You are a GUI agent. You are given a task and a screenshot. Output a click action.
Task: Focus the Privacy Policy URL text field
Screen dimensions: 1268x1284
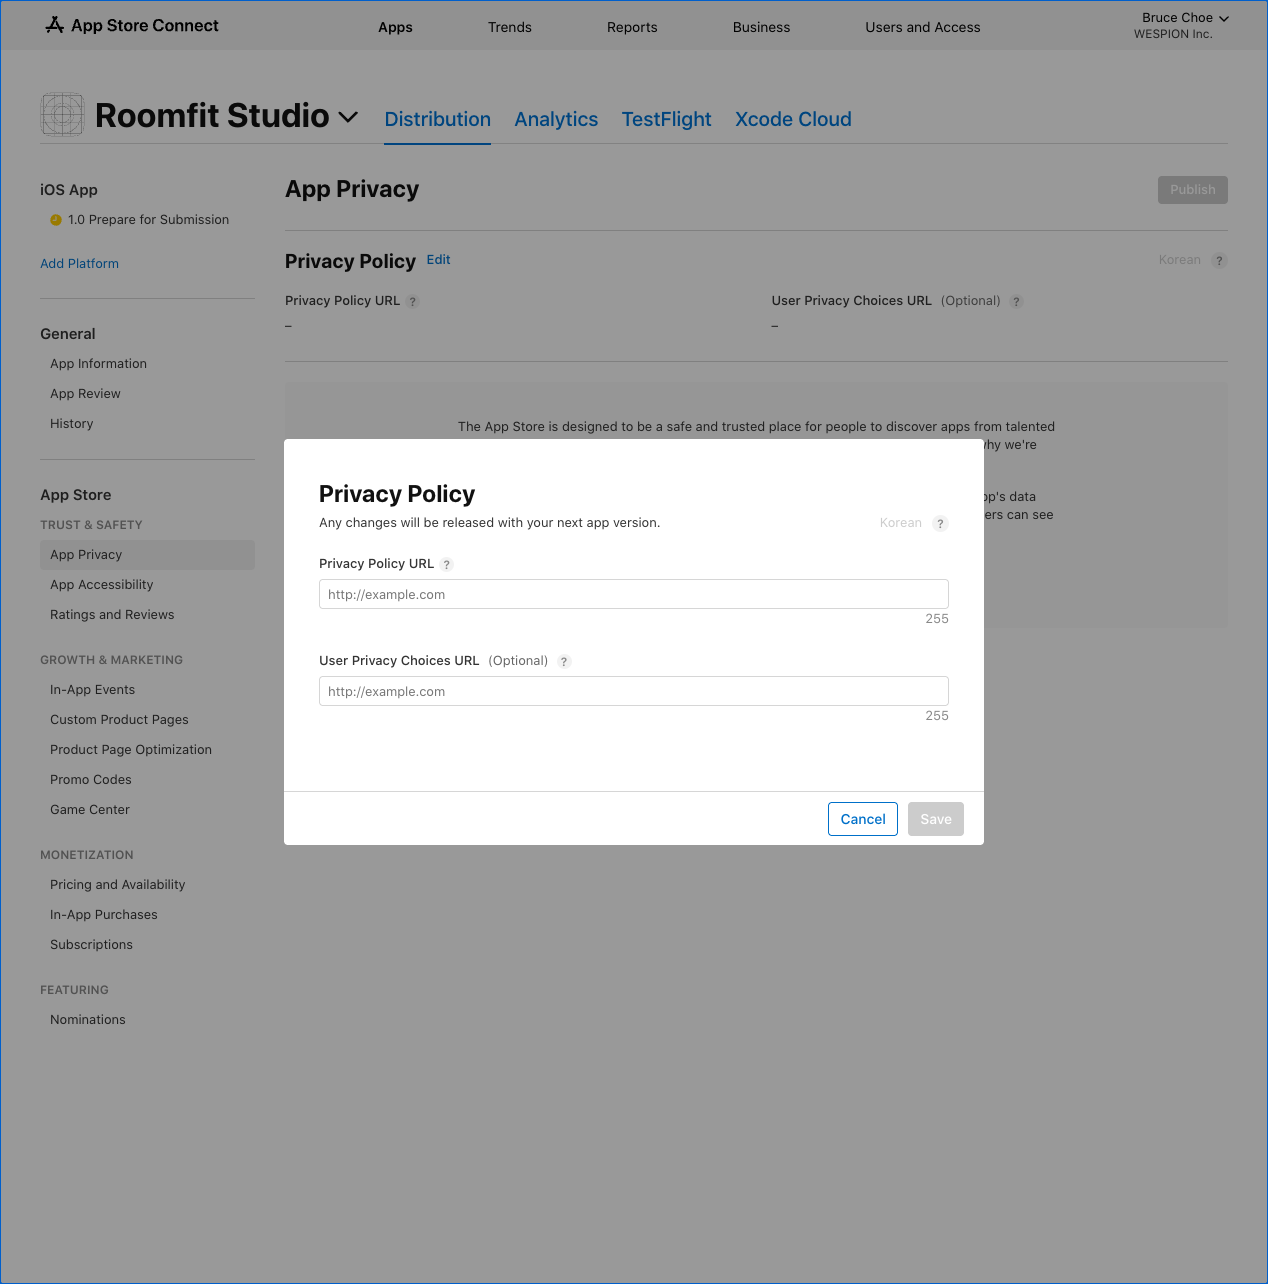click(633, 594)
